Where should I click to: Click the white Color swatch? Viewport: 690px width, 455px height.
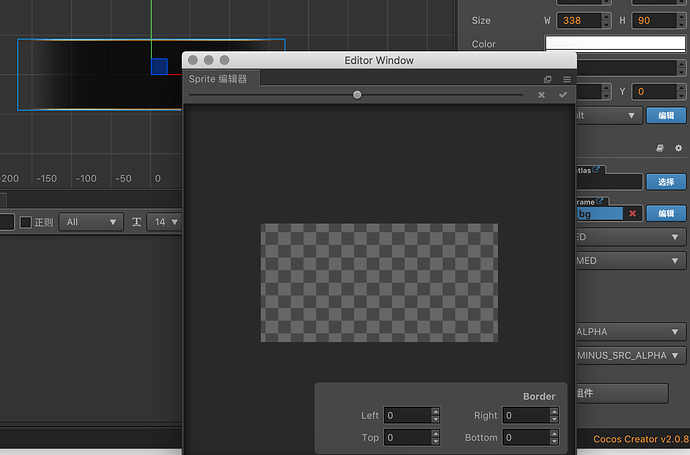coord(615,44)
